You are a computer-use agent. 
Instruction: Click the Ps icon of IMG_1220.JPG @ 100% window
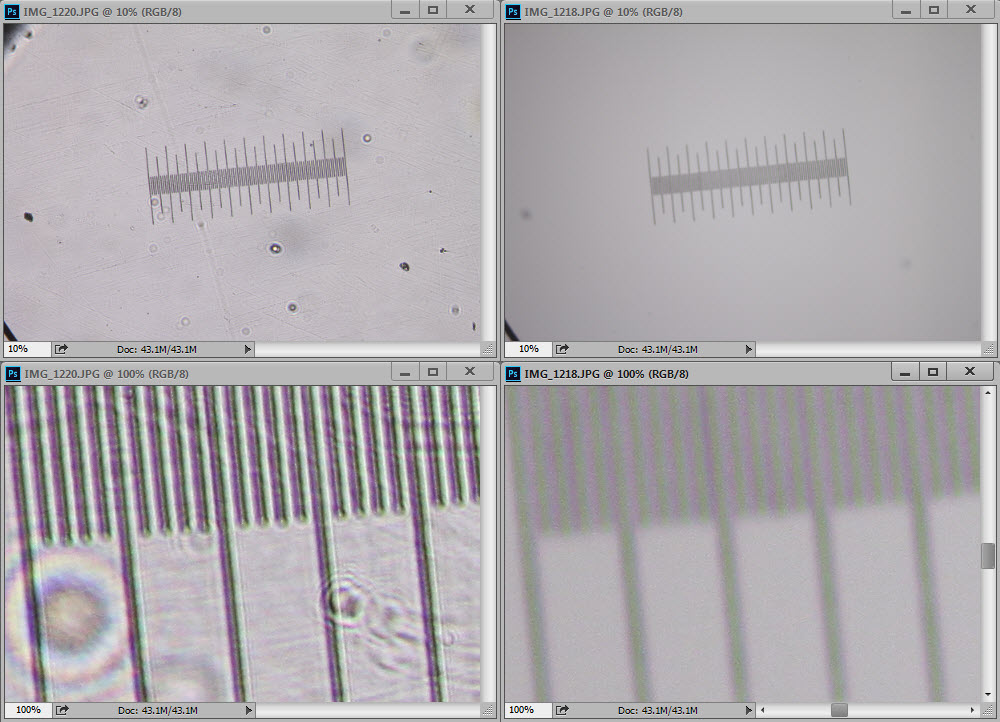coord(12,374)
